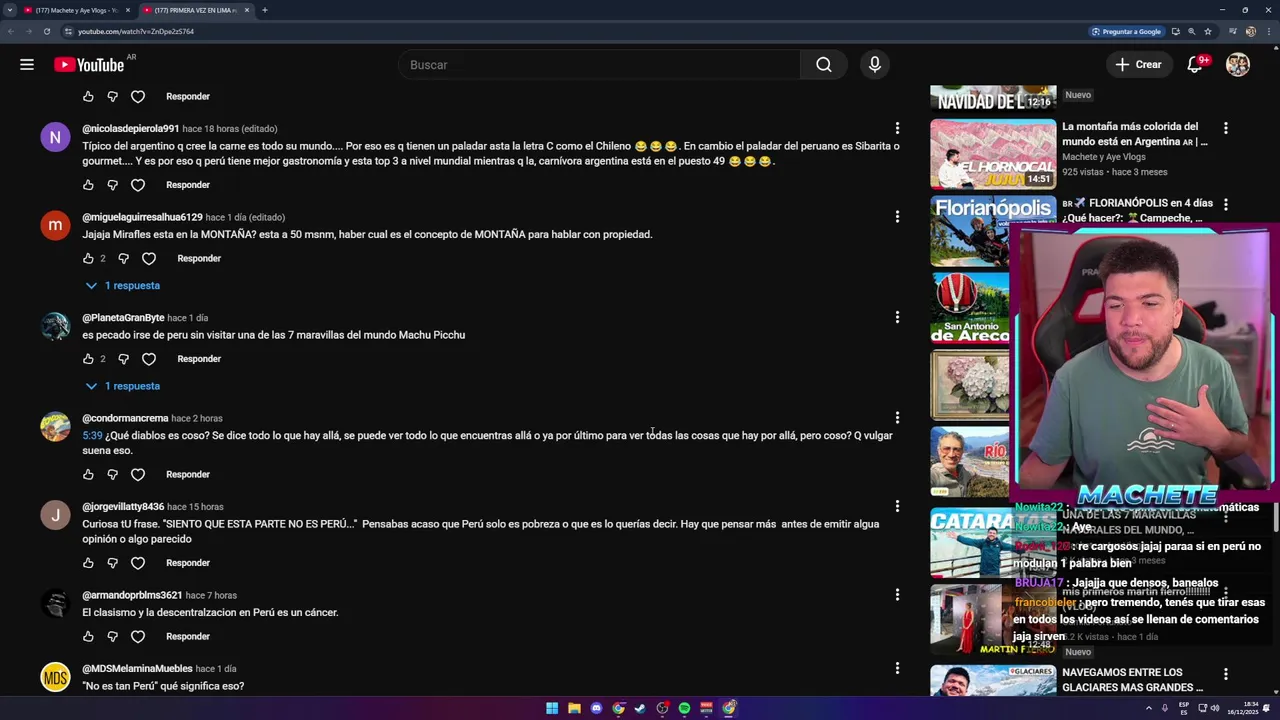Heart the nicolasdepierola991 comment

coord(138,185)
